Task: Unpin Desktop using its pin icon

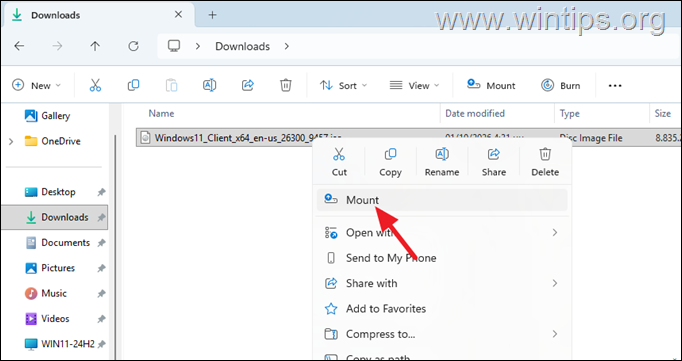Action: 101,192
